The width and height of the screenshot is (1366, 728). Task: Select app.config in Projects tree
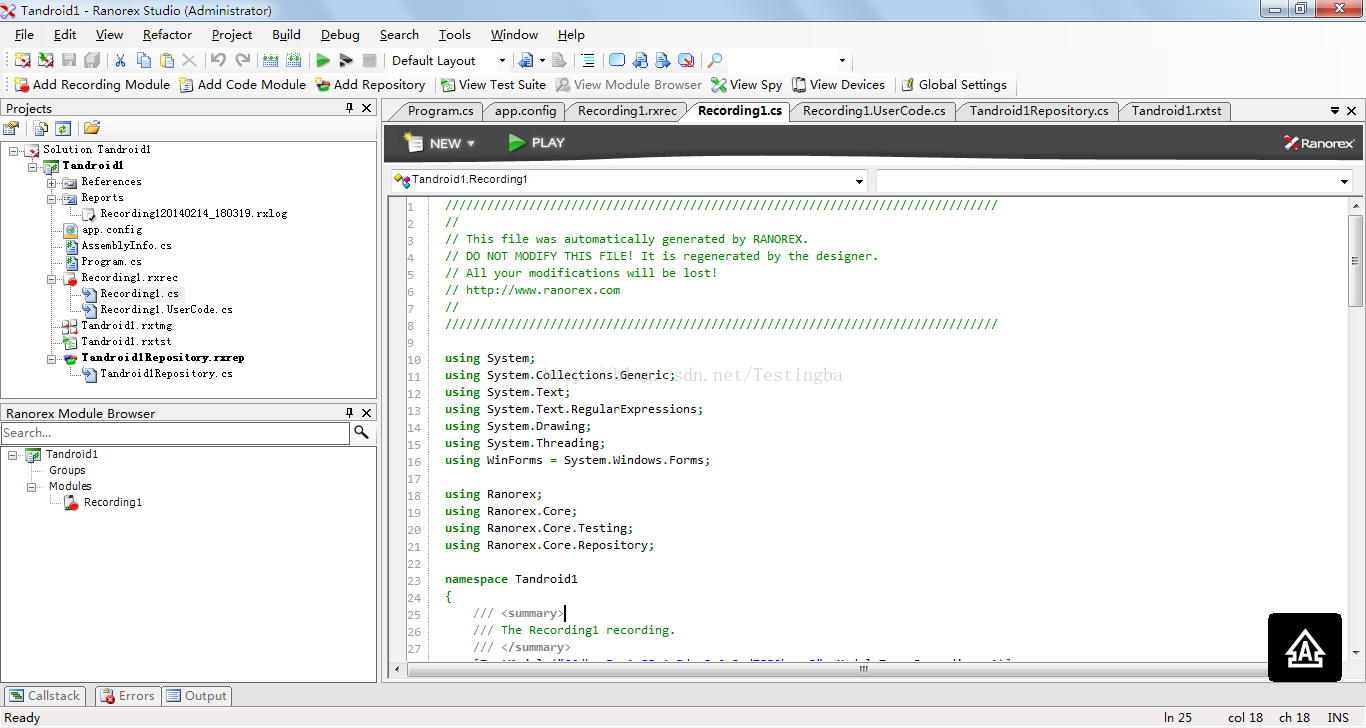tap(111, 230)
